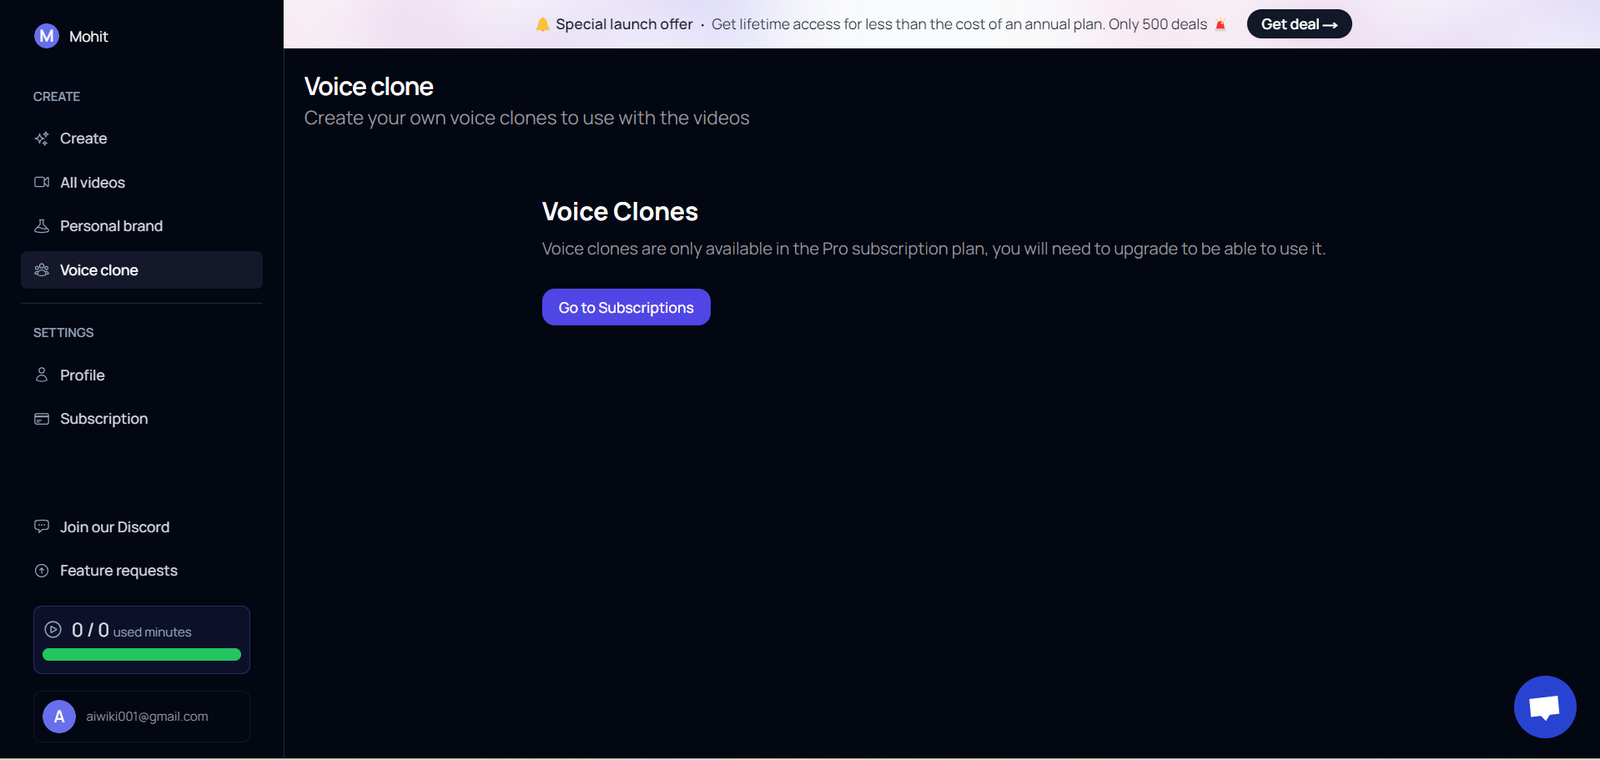1600x760 pixels.
Task: Click the bell icon in launch banner
Action: pyautogui.click(x=542, y=24)
